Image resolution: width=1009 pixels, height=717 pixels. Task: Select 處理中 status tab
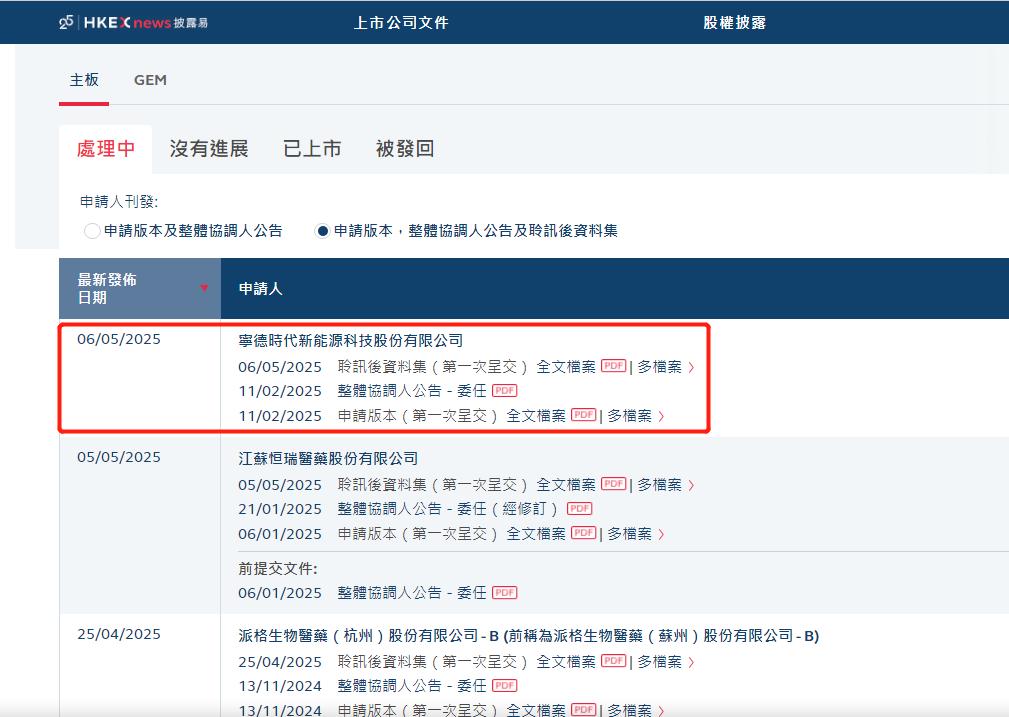pyautogui.click(x=106, y=149)
